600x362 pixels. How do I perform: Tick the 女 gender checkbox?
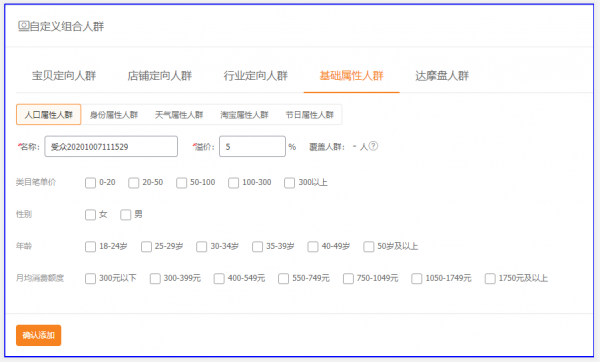click(90, 215)
